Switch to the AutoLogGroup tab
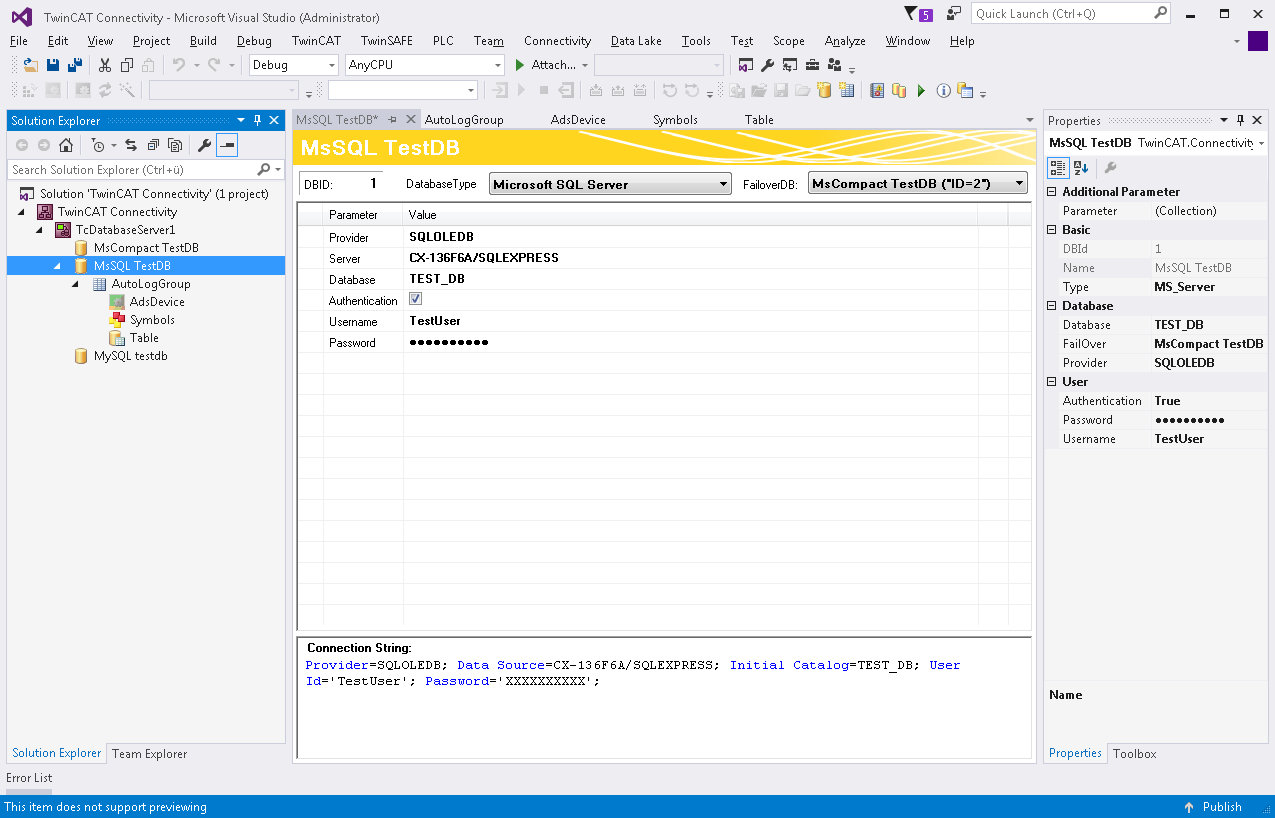 click(464, 120)
